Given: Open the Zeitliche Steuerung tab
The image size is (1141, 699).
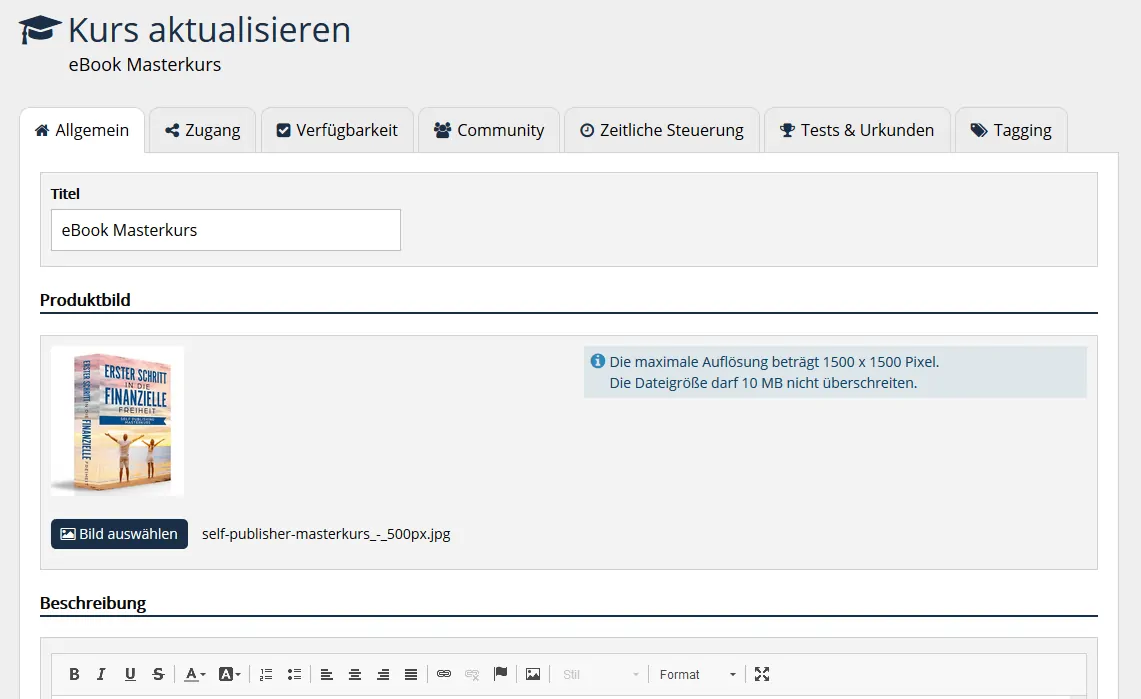Looking at the screenshot, I should tap(661, 130).
